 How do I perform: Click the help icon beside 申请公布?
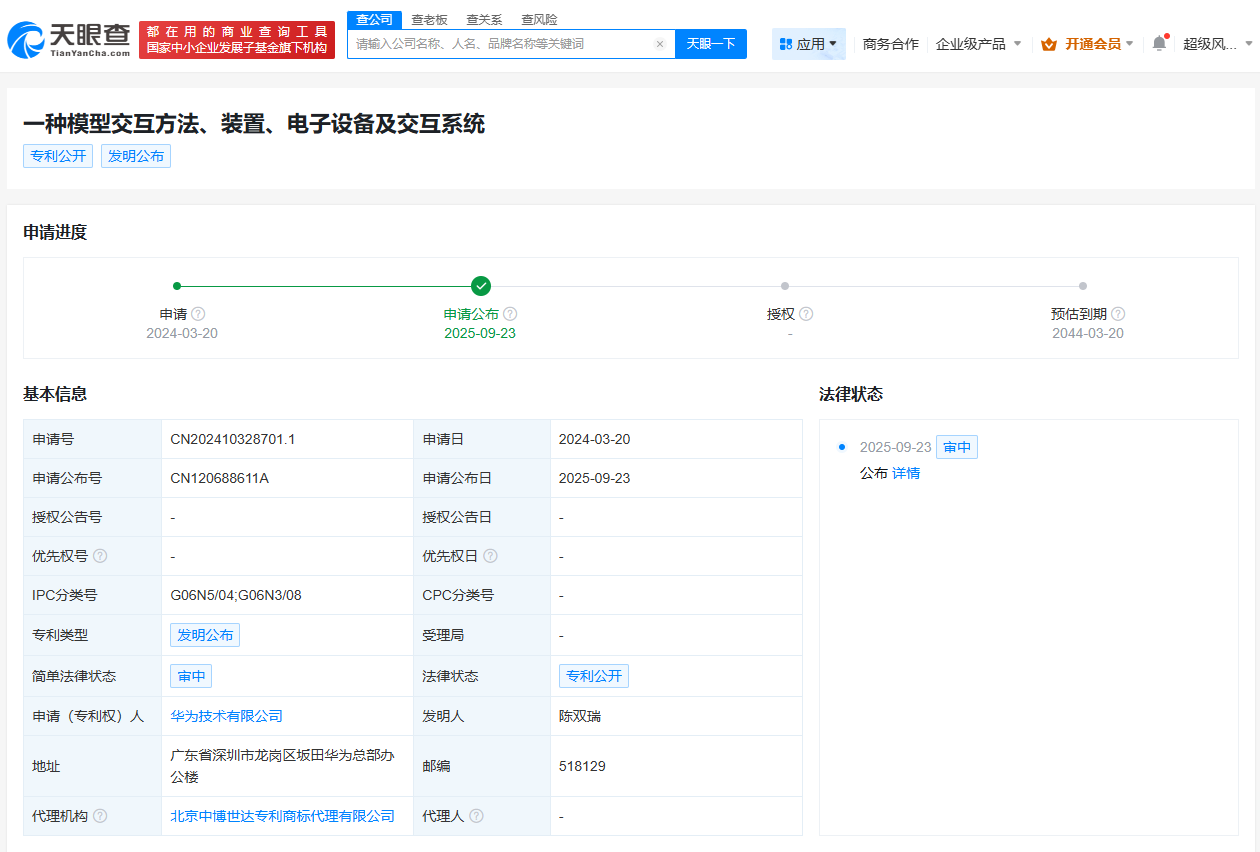pos(510,313)
